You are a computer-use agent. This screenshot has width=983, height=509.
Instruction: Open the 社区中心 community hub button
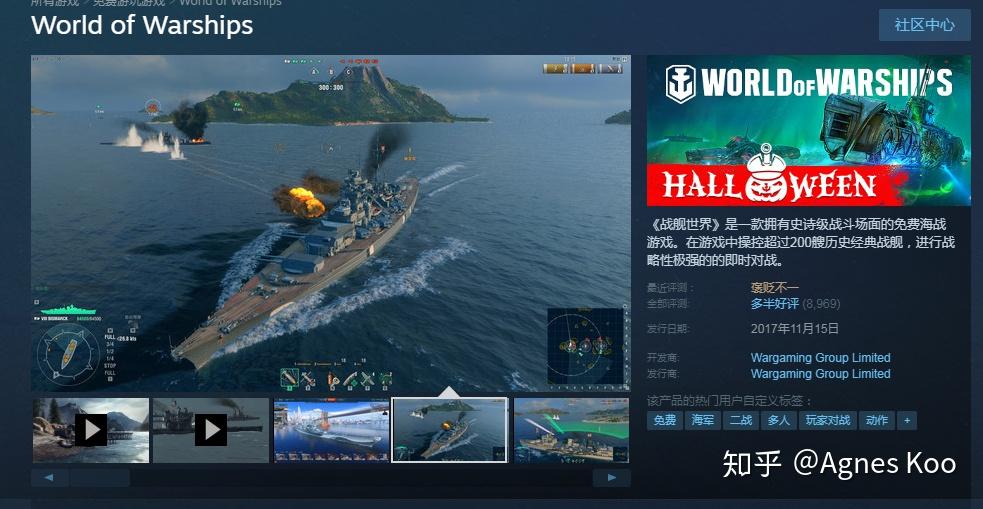925,25
